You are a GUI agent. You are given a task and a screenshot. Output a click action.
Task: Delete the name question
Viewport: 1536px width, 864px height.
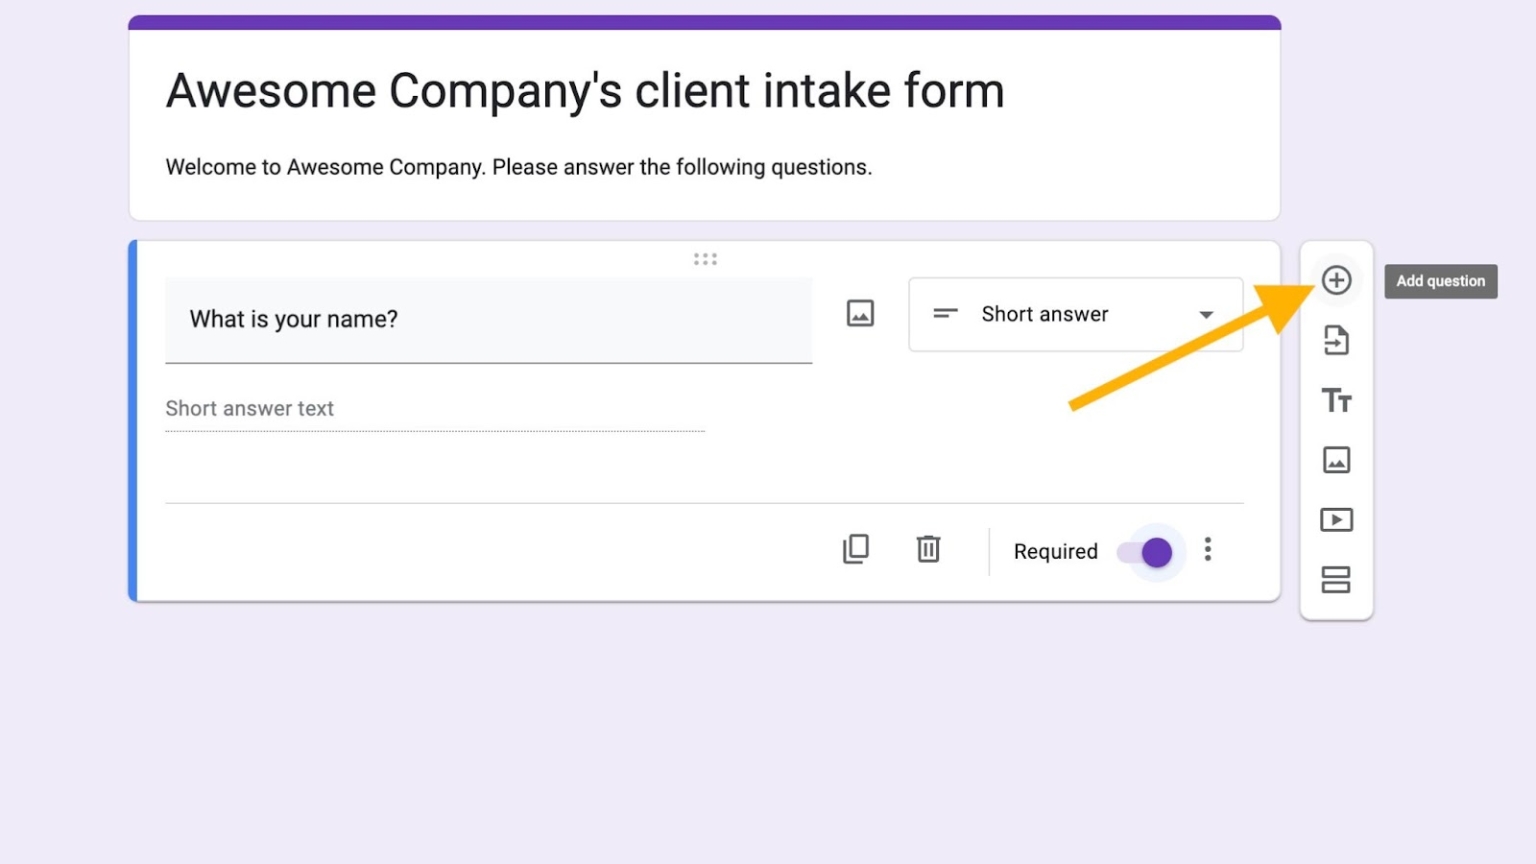pyautogui.click(x=928, y=549)
